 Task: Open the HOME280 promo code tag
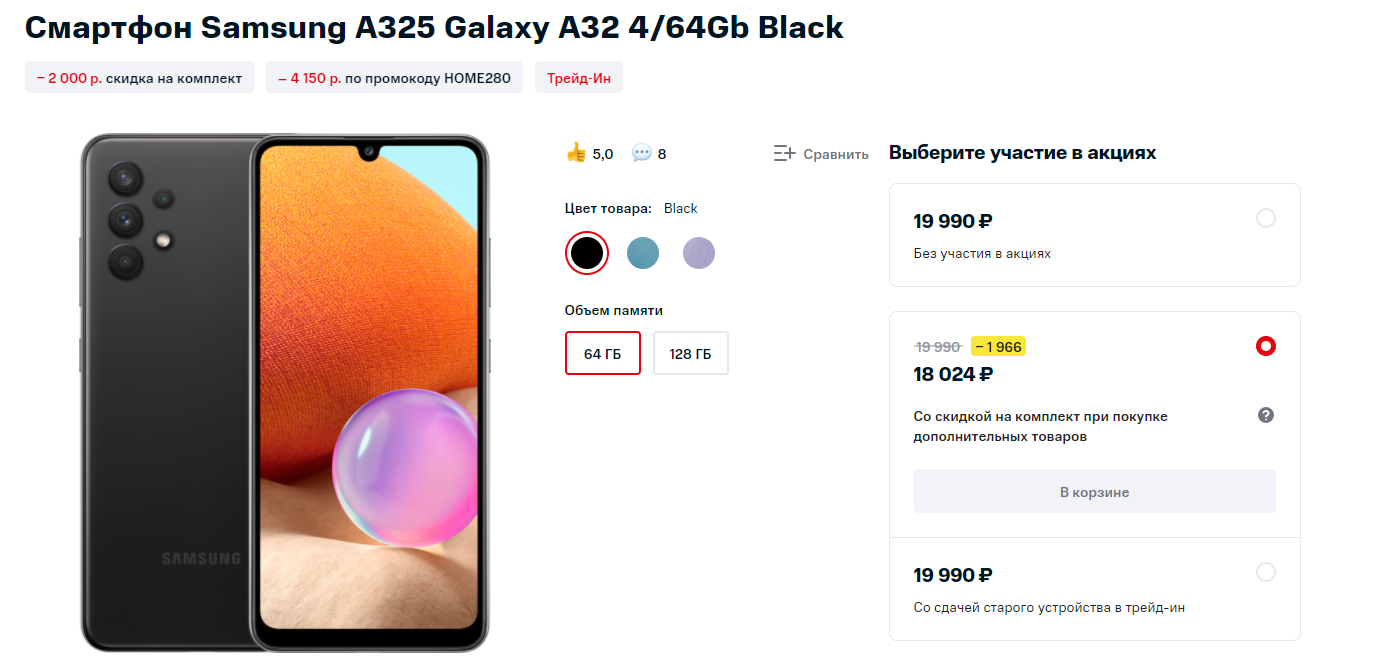pyautogui.click(x=394, y=78)
